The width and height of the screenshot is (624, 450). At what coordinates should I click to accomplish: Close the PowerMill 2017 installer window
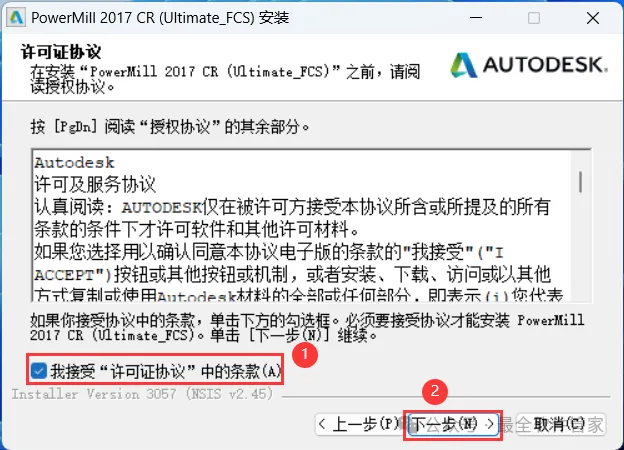(x=593, y=18)
